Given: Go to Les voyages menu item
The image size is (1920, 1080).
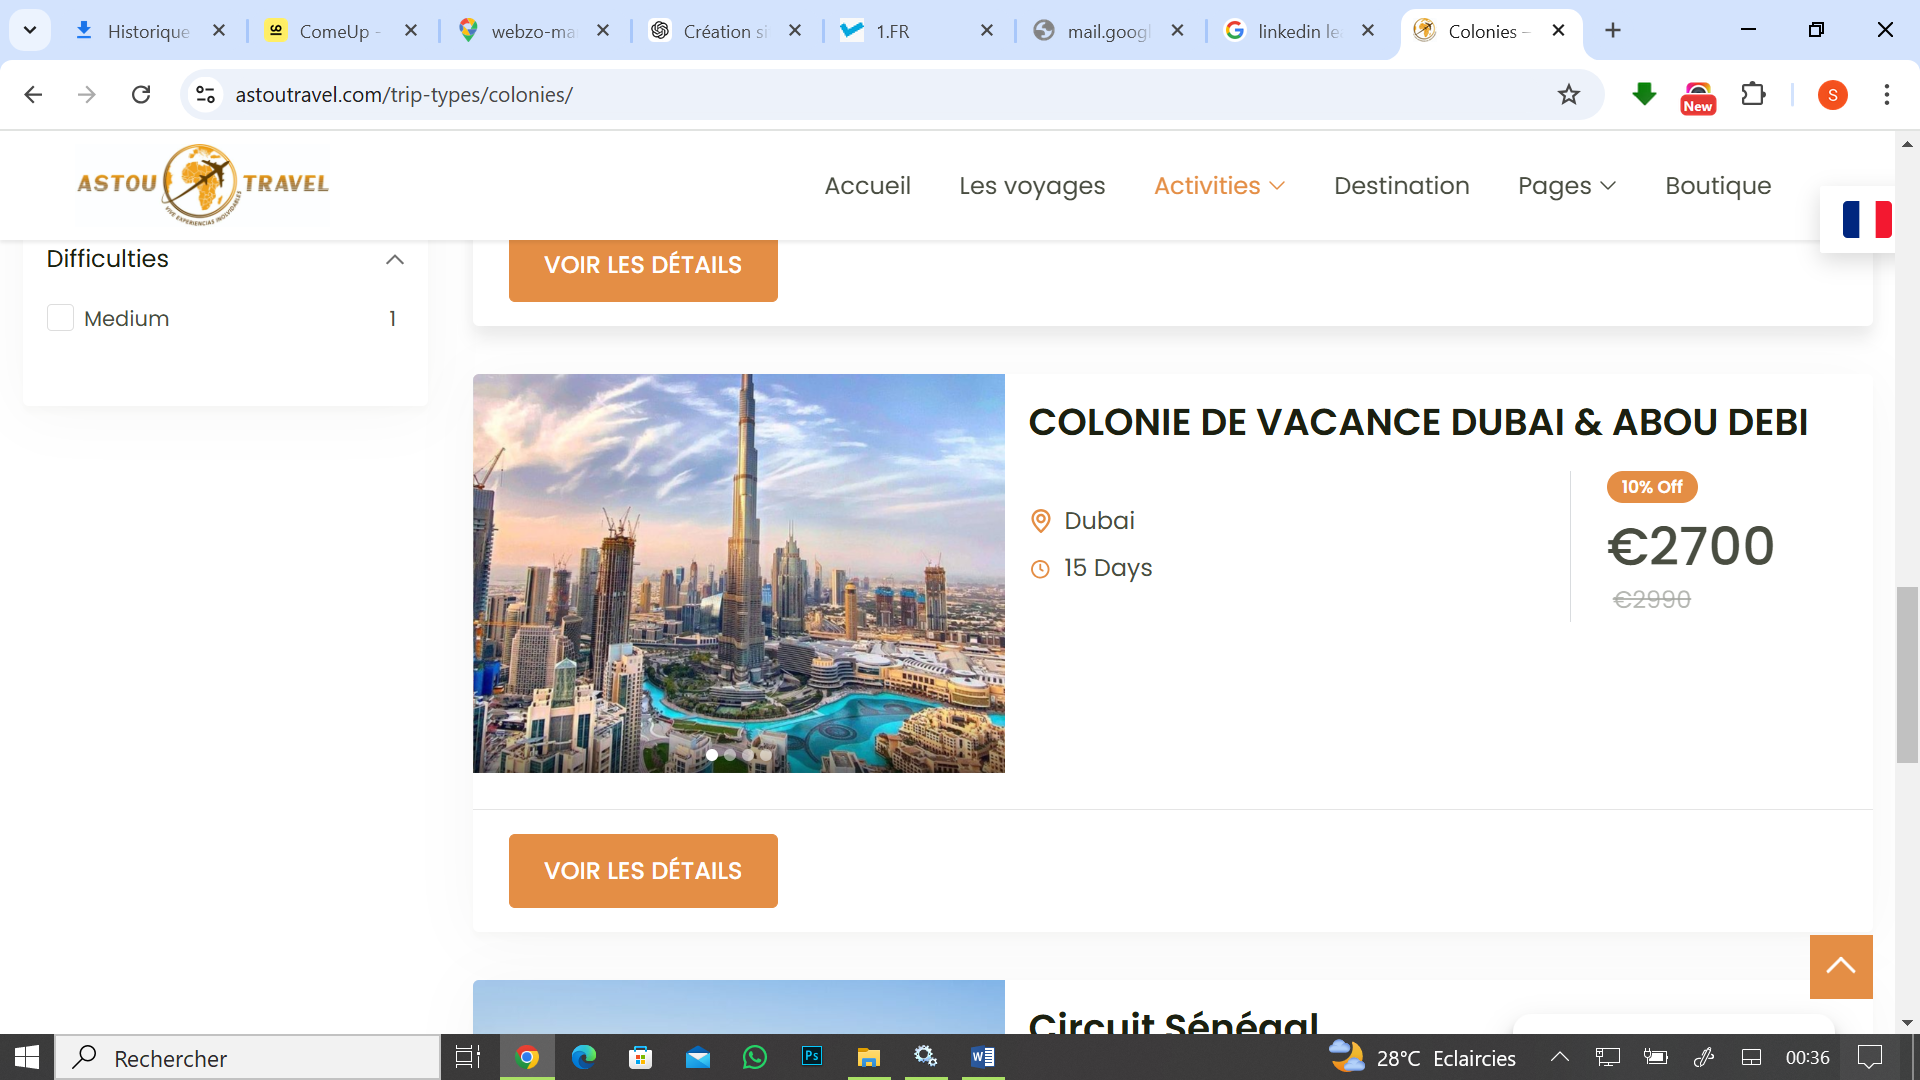Looking at the screenshot, I should tap(1032, 186).
